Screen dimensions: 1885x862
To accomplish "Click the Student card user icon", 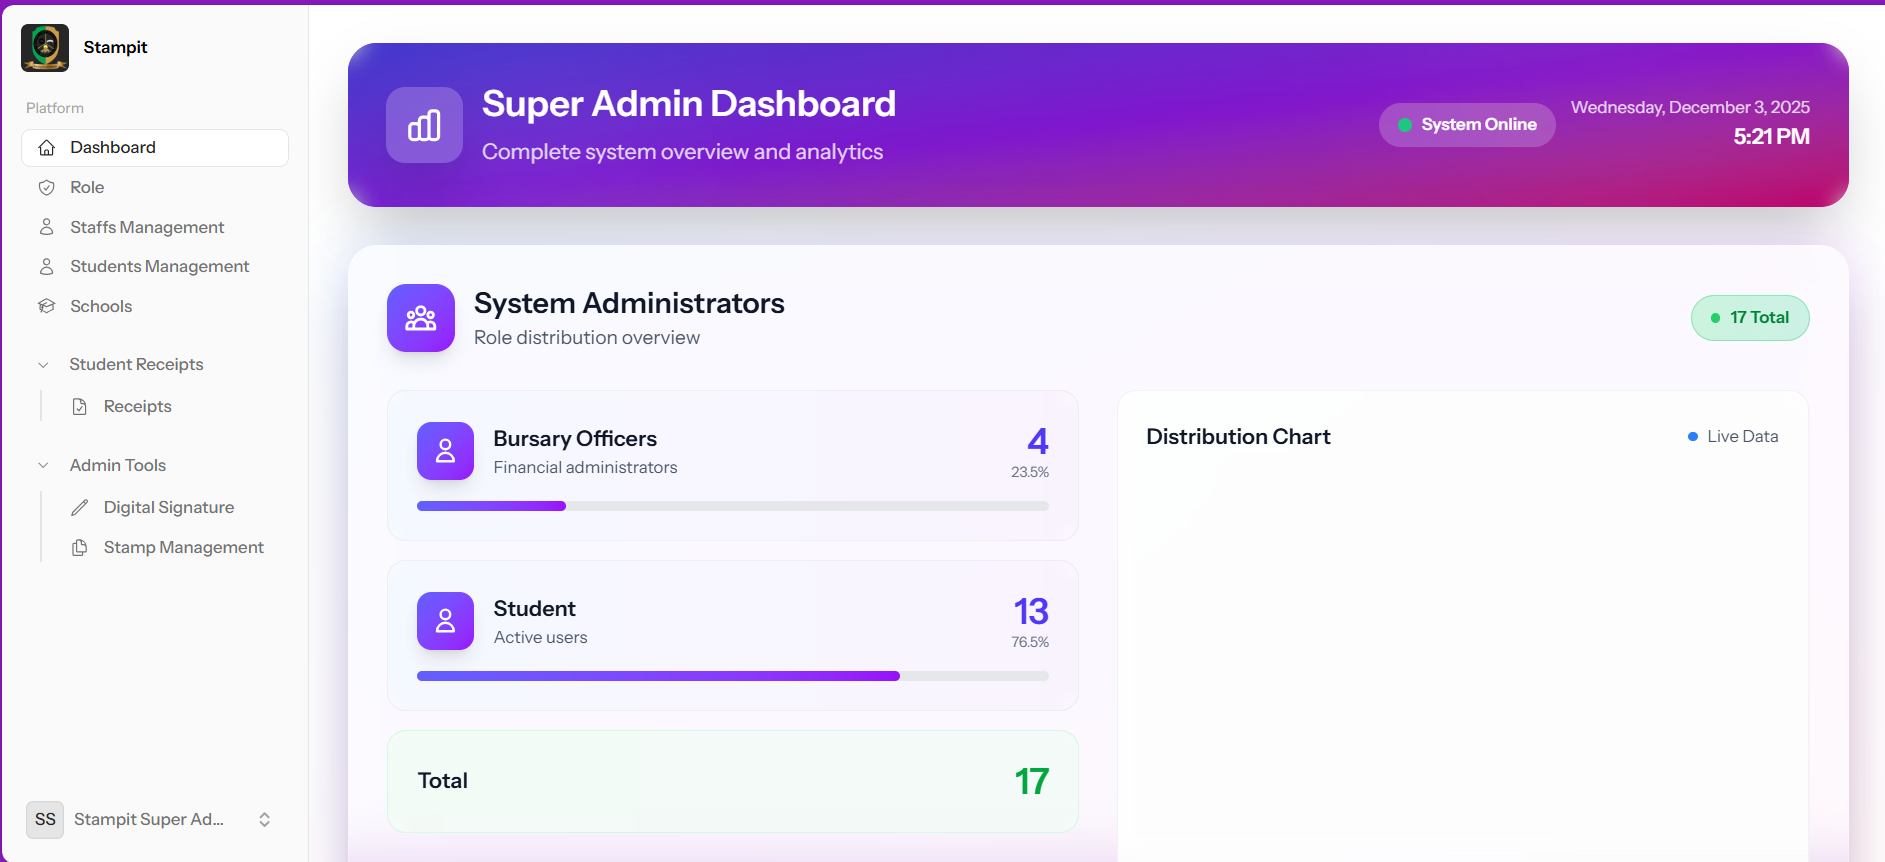I will [445, 621].
